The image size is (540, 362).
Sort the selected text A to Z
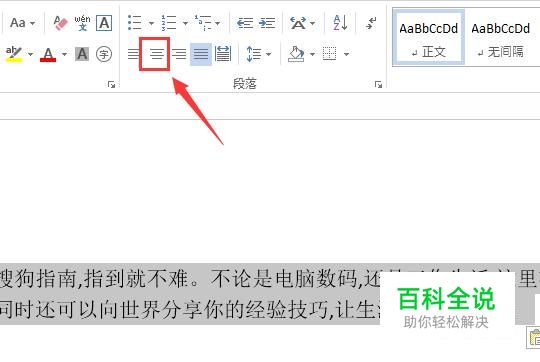(x=340, y=23)
